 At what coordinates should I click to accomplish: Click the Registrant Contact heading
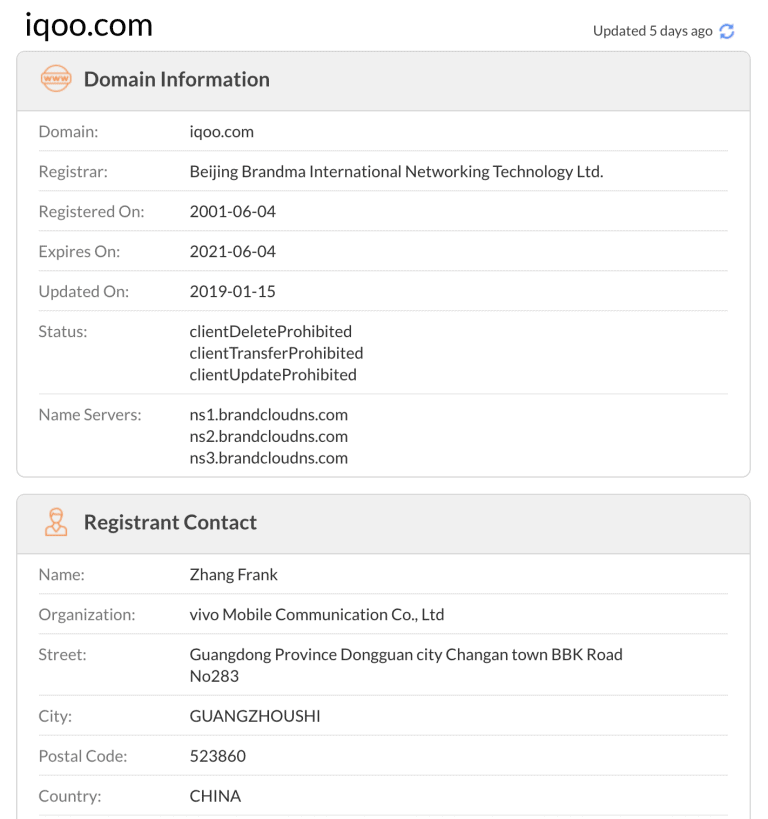point(170,522)
